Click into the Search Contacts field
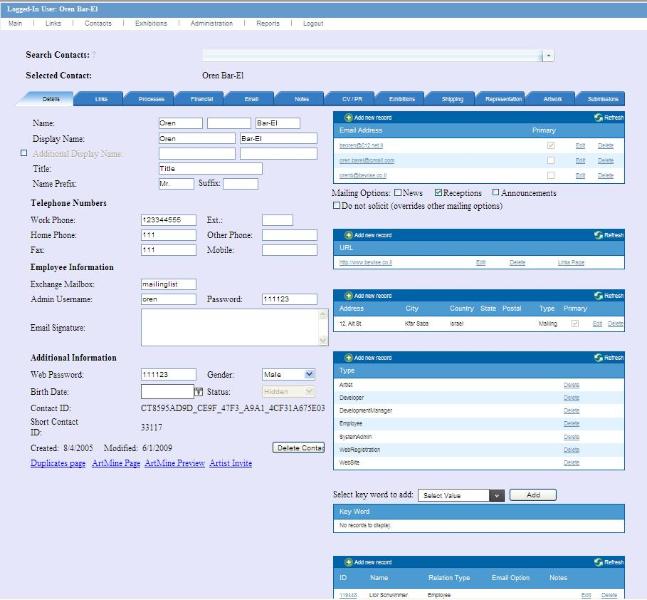 click(373, 55)
